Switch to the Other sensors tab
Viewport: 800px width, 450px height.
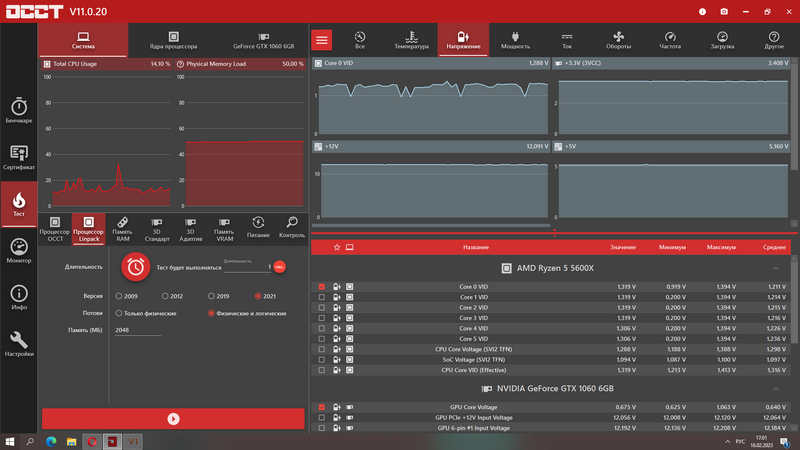(x=773, y=40)
